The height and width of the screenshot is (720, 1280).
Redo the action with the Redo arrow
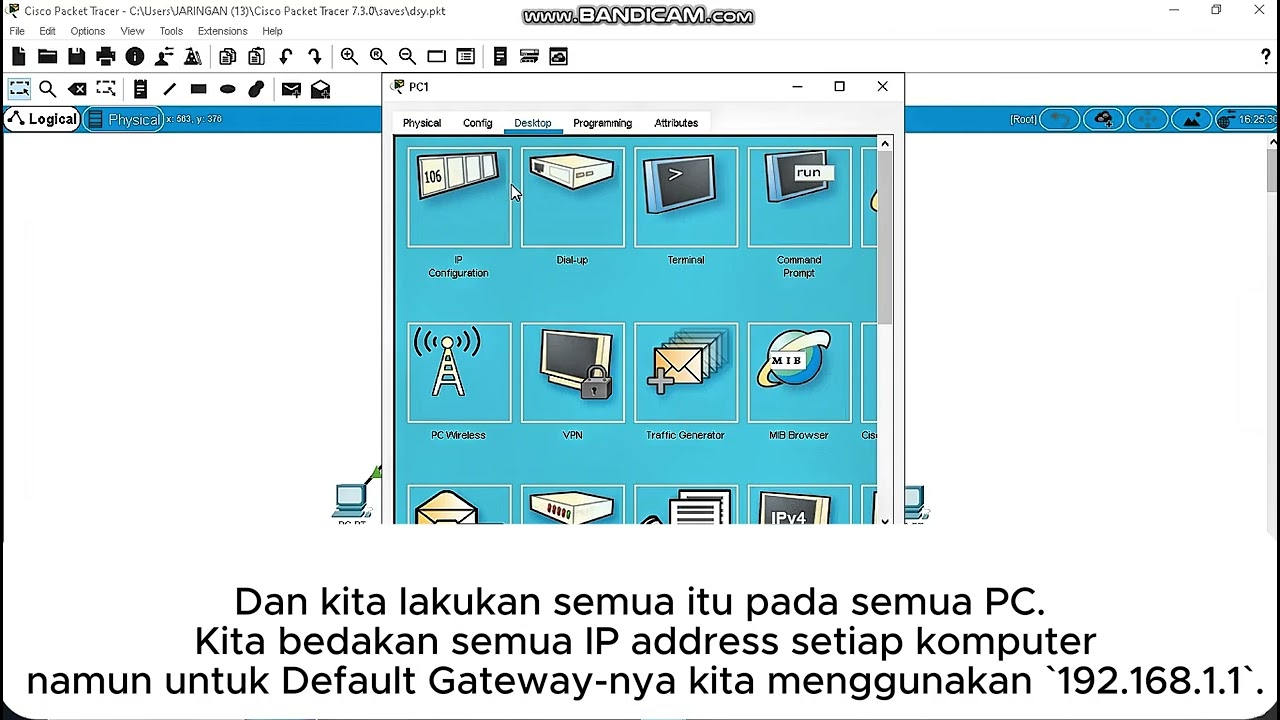(315, 57)
